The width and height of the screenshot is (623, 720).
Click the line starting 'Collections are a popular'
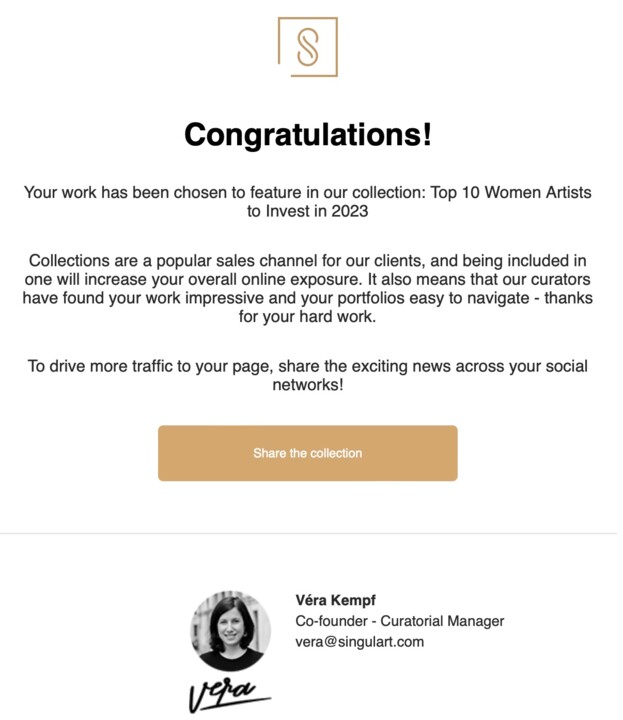pos(308,261)
